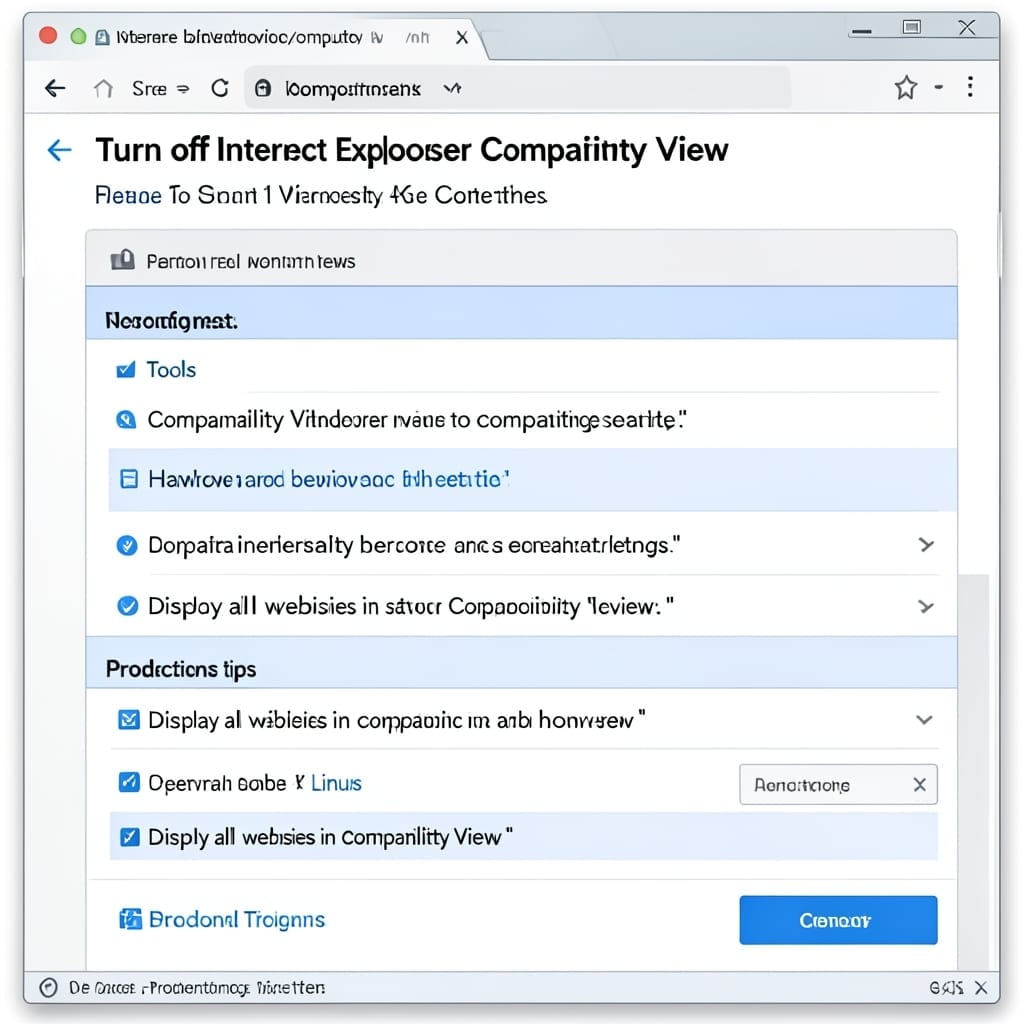The width and height of the screenshot is (1024, 1024).
Task: Toggle 'Disply all websies in Comparility View' checkbox
Action: click(129, 837)
